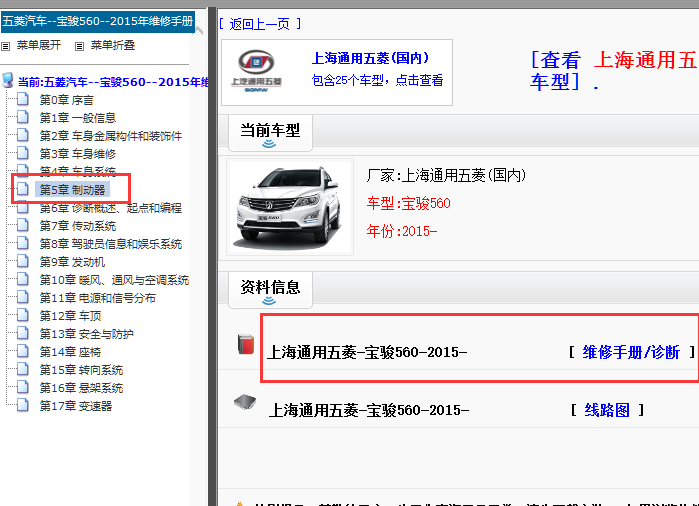Click the 菜单展开 list icon

[5, 46]
